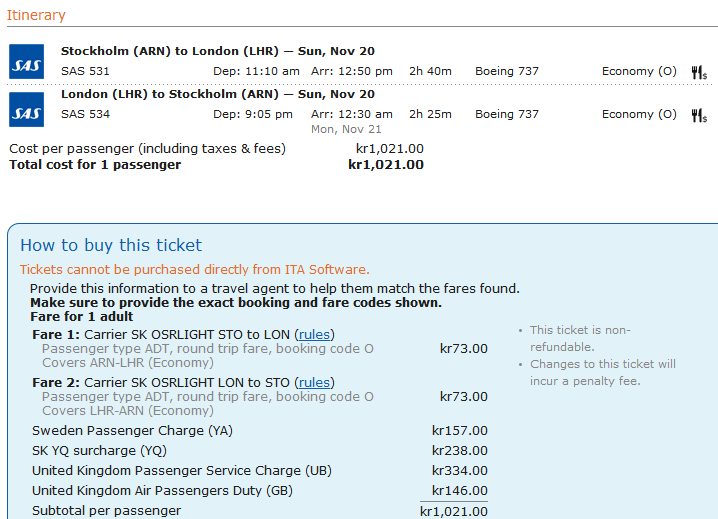Click the SAS logo beside flight SAS 531

pyautogui.click(x=26, y=62)
